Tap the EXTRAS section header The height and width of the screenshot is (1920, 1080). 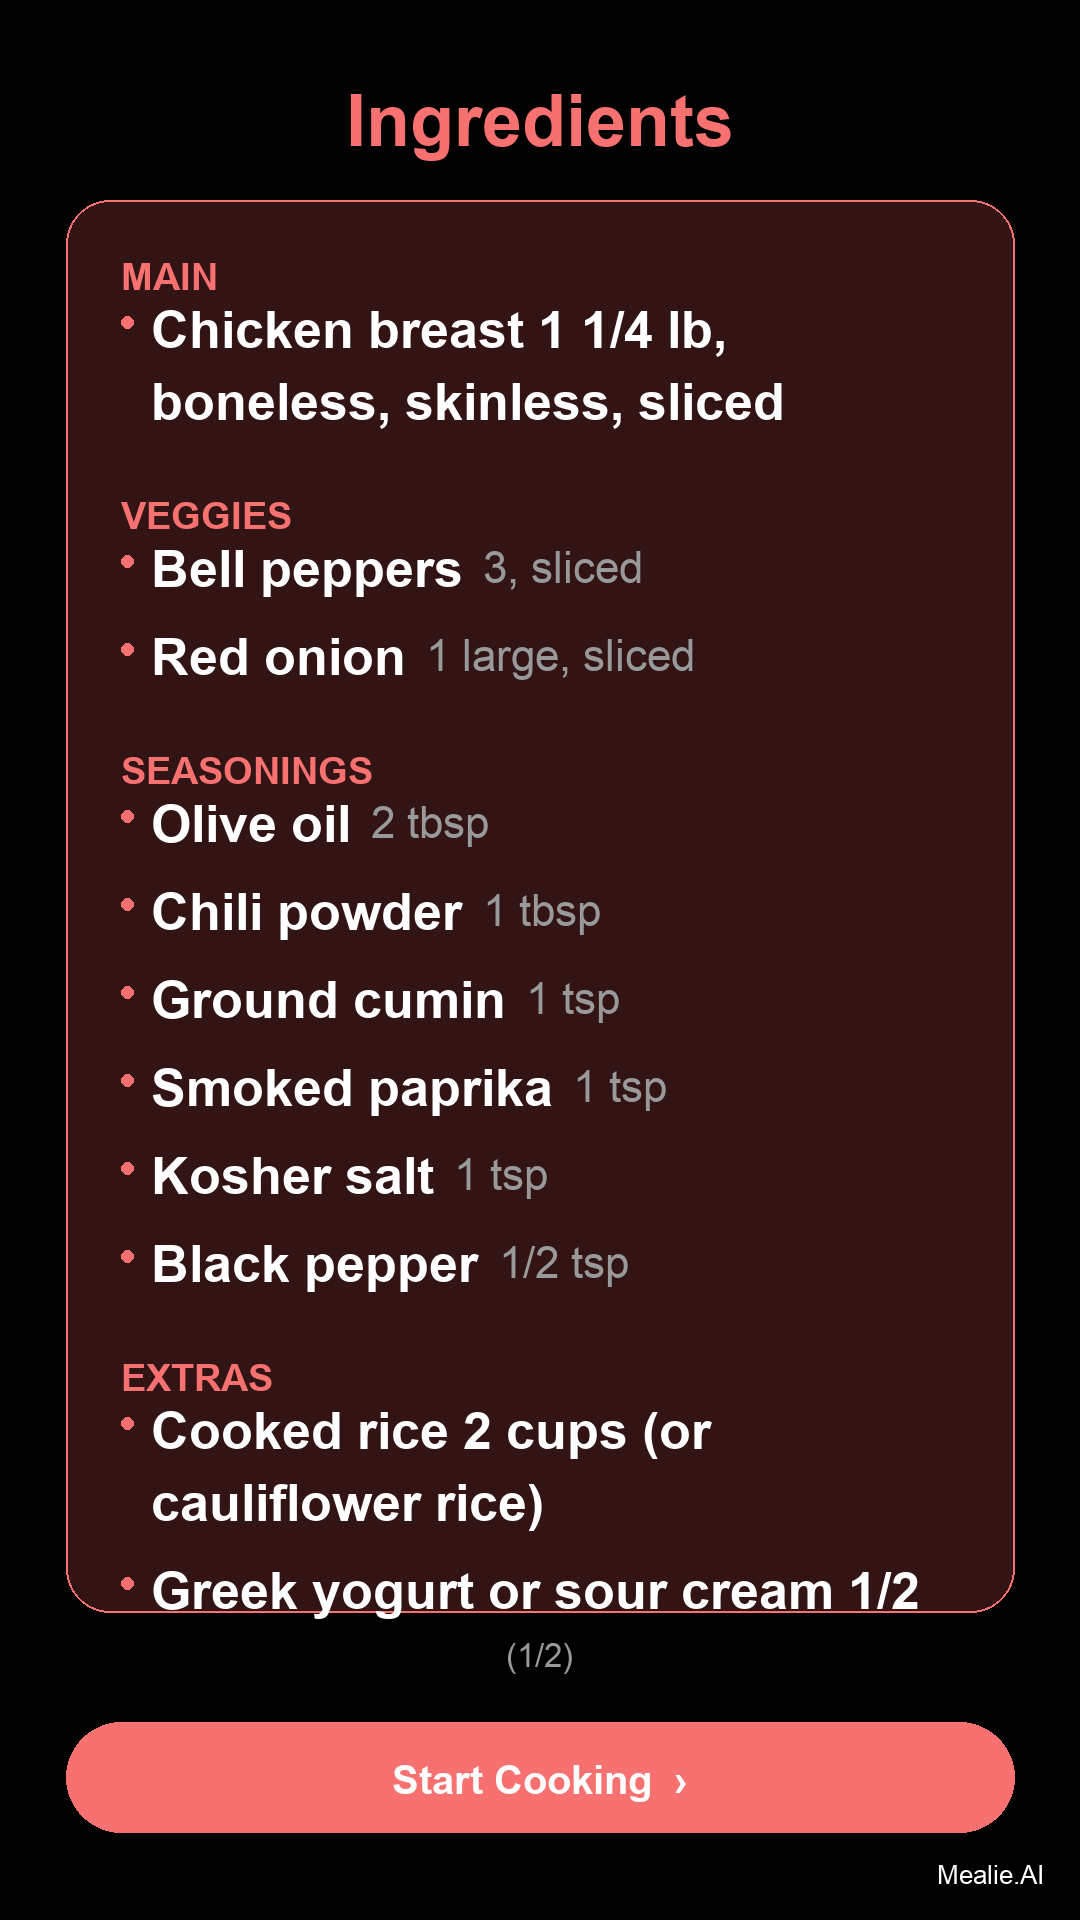(x=196, y=1378)
